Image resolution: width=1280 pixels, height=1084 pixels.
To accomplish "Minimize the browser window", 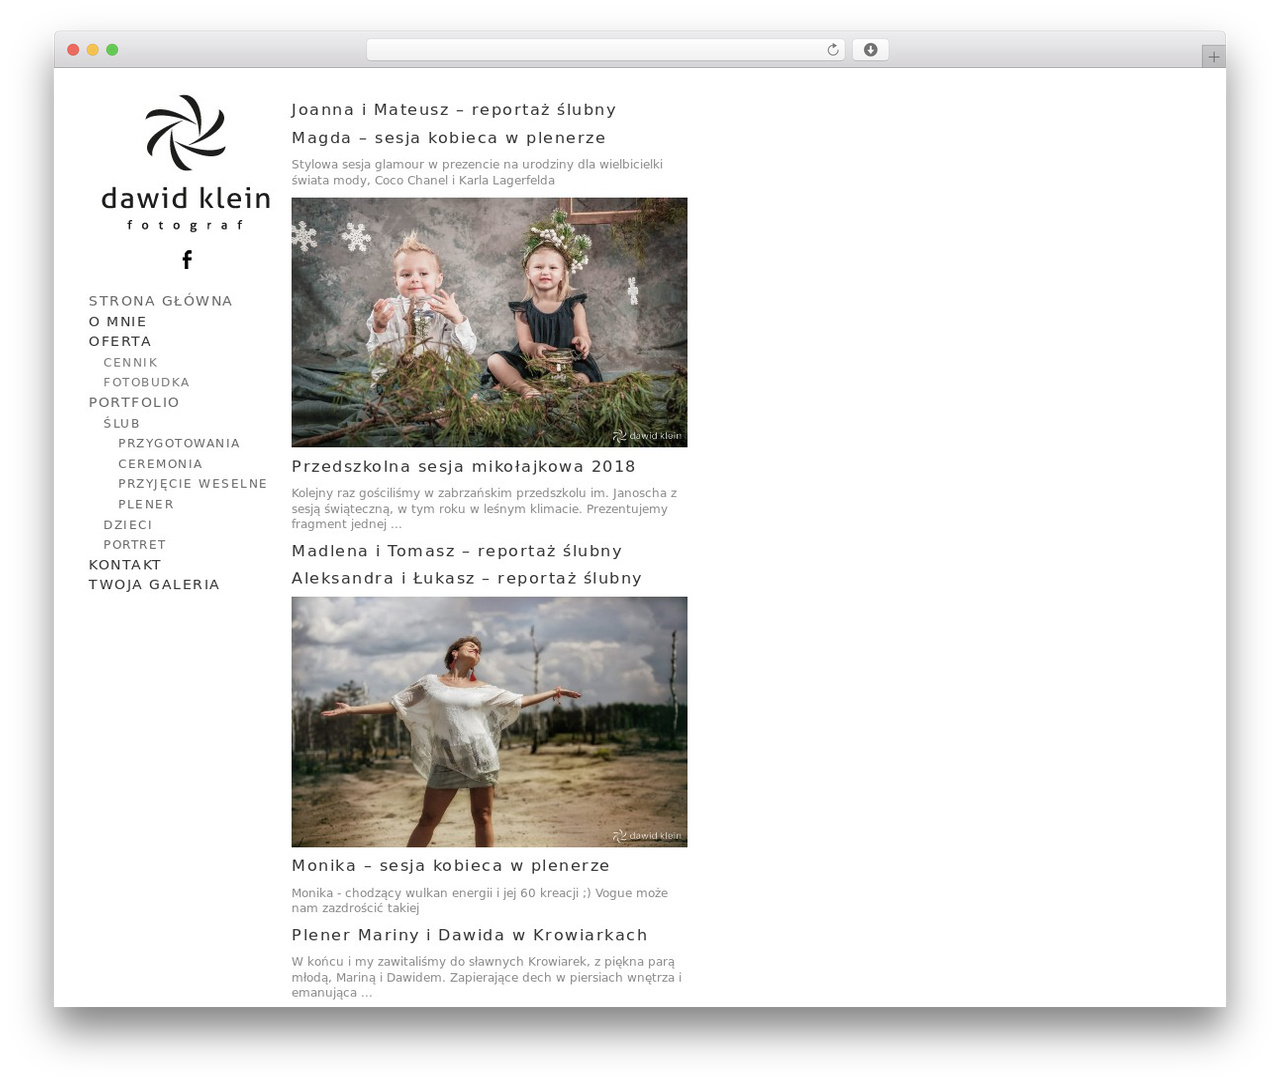I will click(93, 50).
